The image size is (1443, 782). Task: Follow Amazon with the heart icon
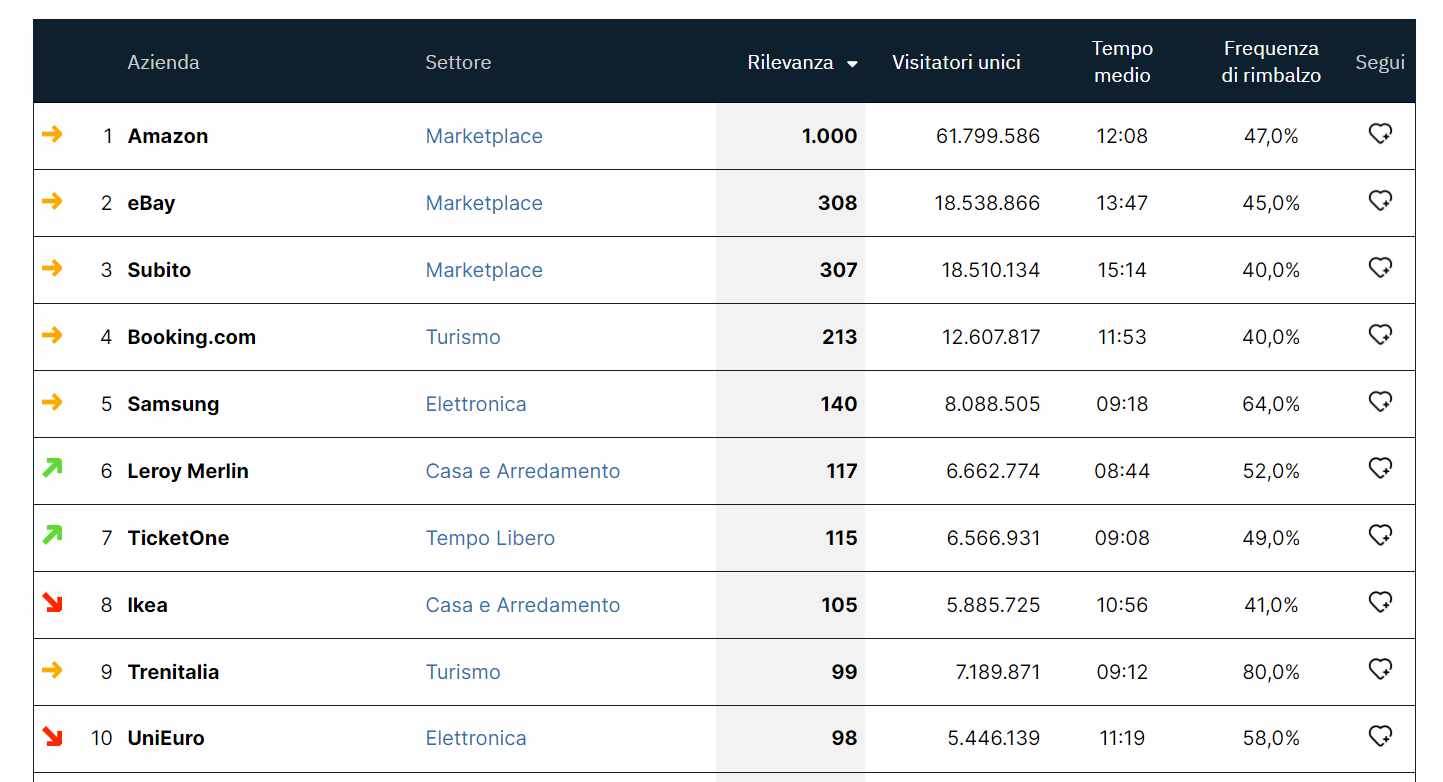[1380, 134]
